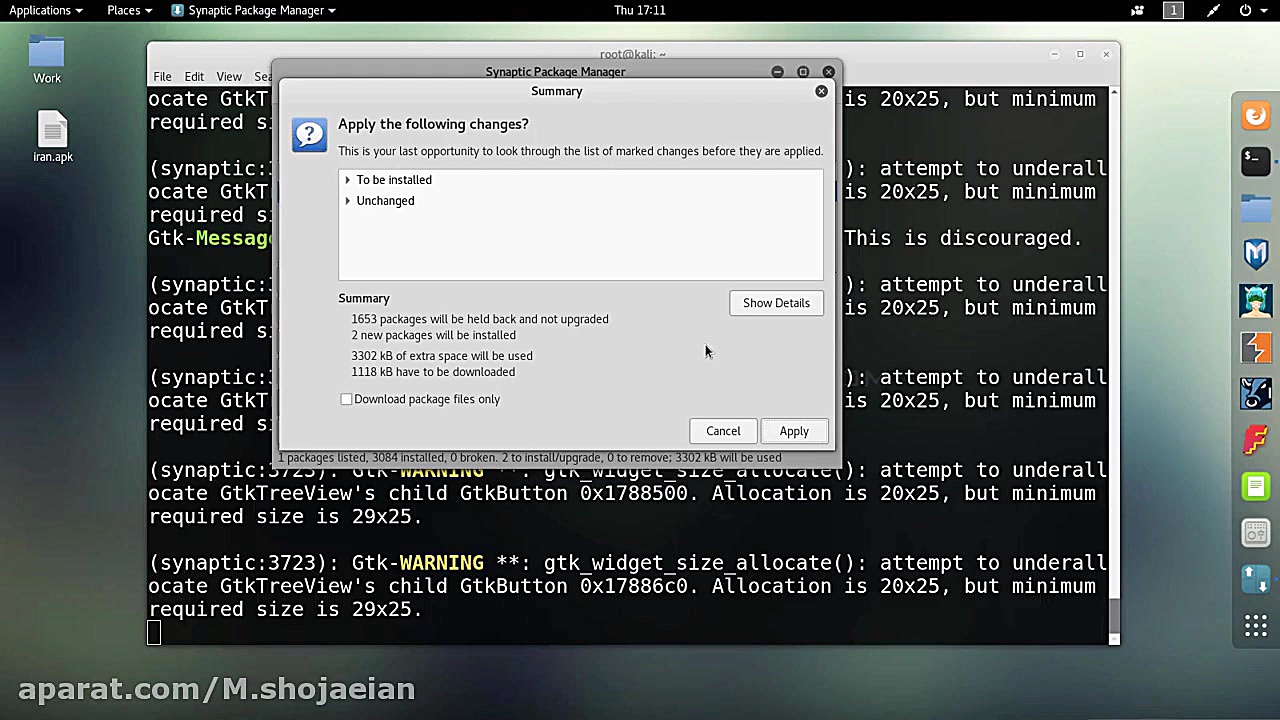Switch workspace using indicator 1

tap(1173, 10)
